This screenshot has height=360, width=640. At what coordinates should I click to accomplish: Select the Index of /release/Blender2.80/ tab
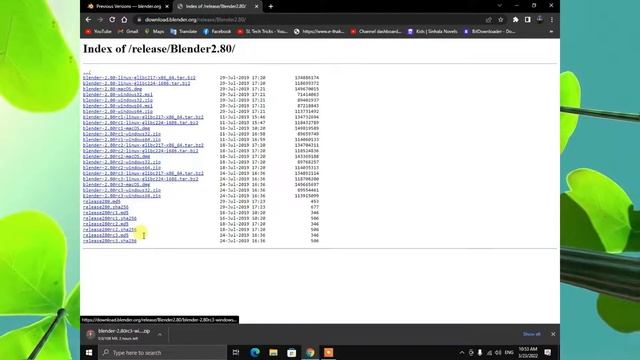click(x=218, y=7)
